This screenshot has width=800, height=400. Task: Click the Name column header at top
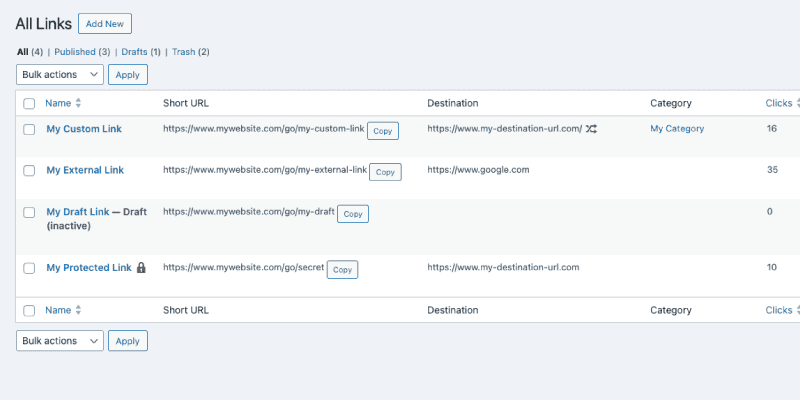pyautogui.click(x=58, y=103)
